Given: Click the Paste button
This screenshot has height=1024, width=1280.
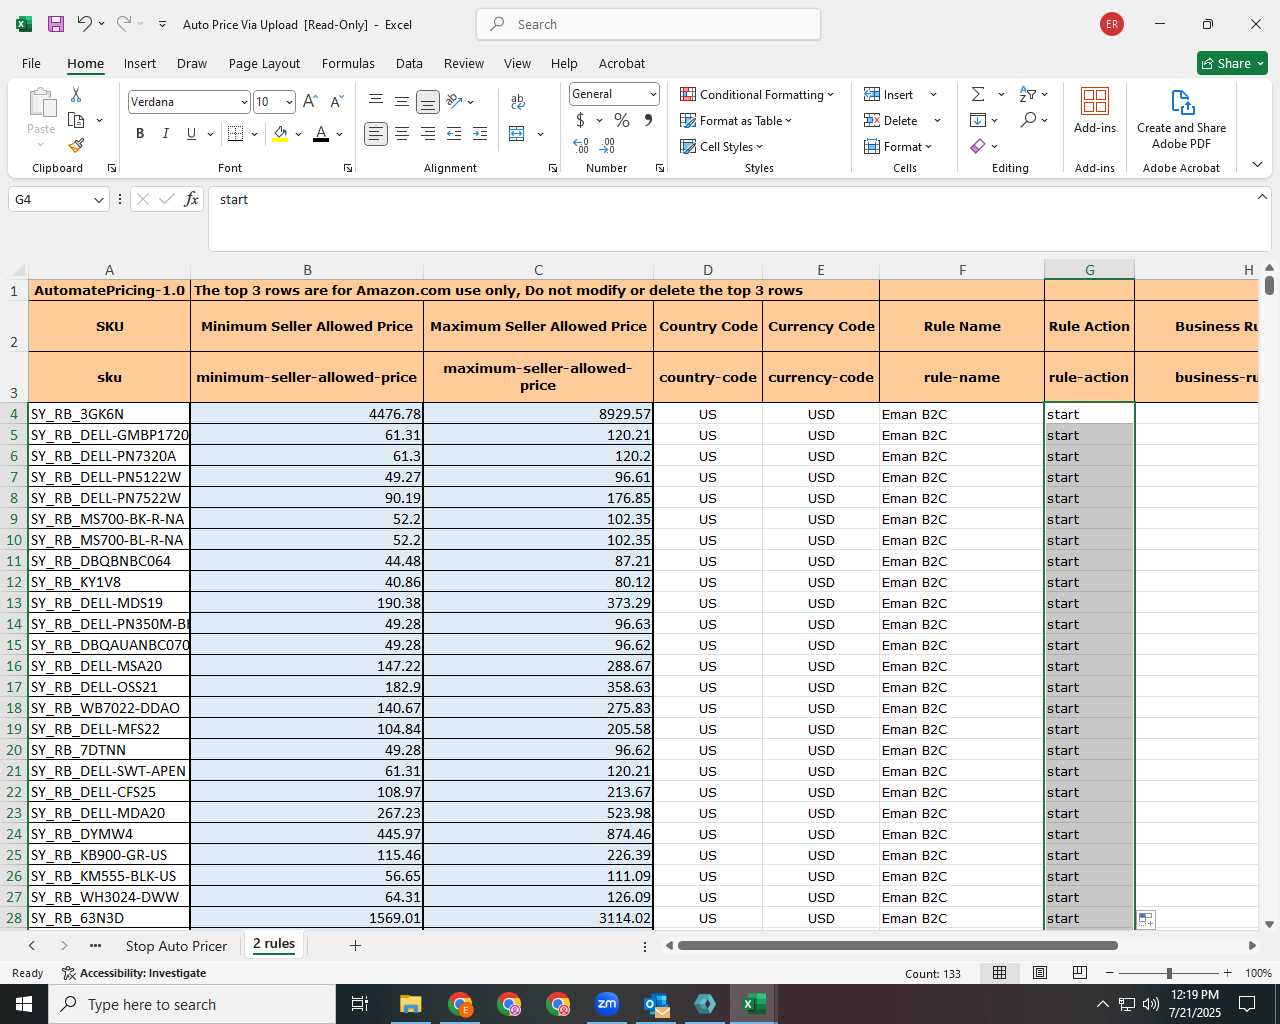Looking at the screenshot, I should point(41,111).
